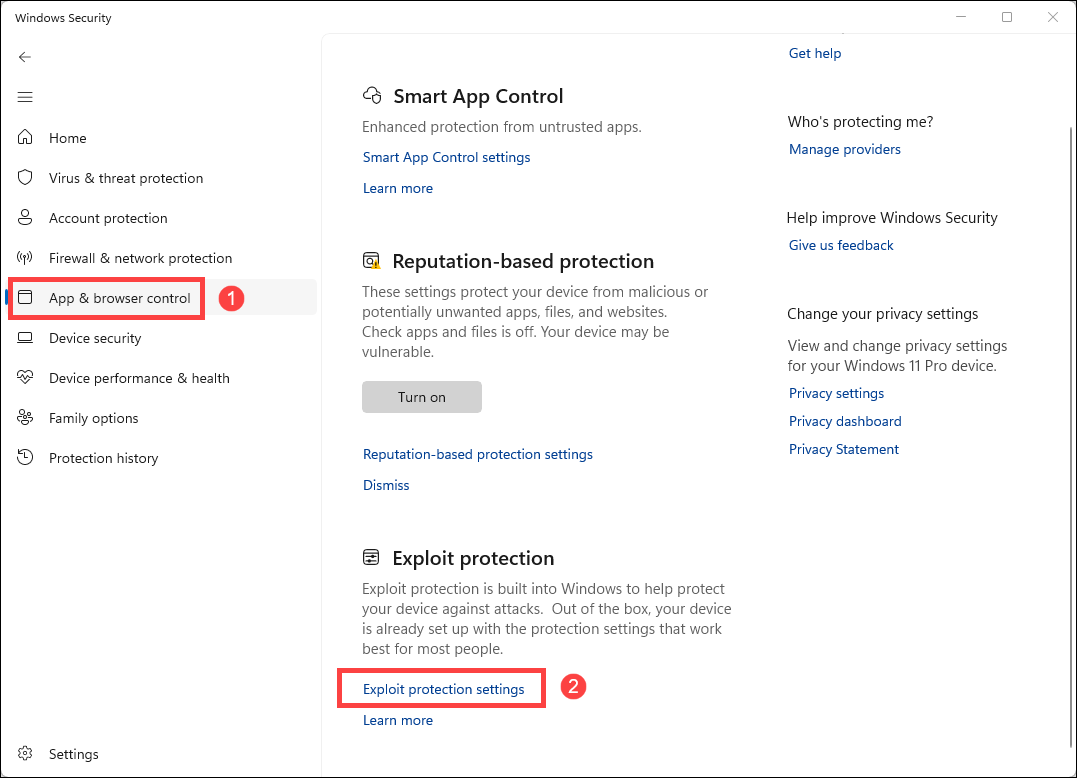This screenshot has height=778, width=1077.
Task: Open Settings via the gear icon
Action: (26, 754)
